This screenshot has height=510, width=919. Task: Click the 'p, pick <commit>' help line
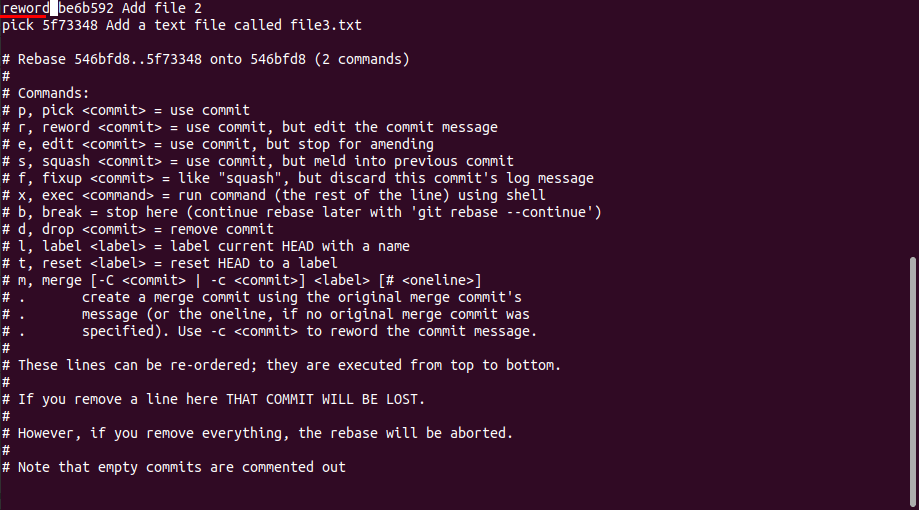126,110
